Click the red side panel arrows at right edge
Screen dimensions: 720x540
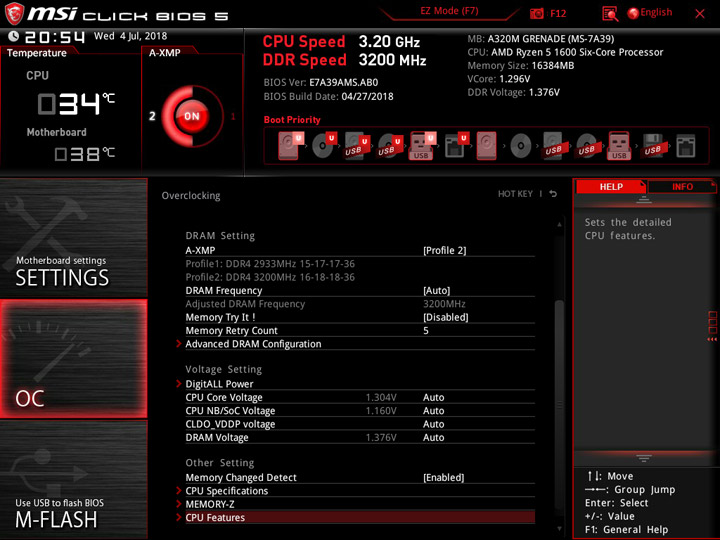[712, 339]
